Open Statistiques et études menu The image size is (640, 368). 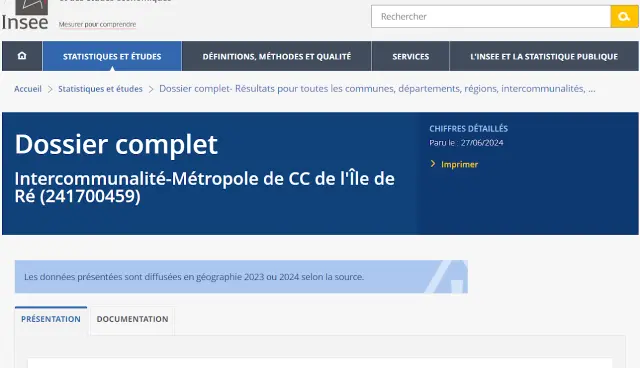click(112, 56)
